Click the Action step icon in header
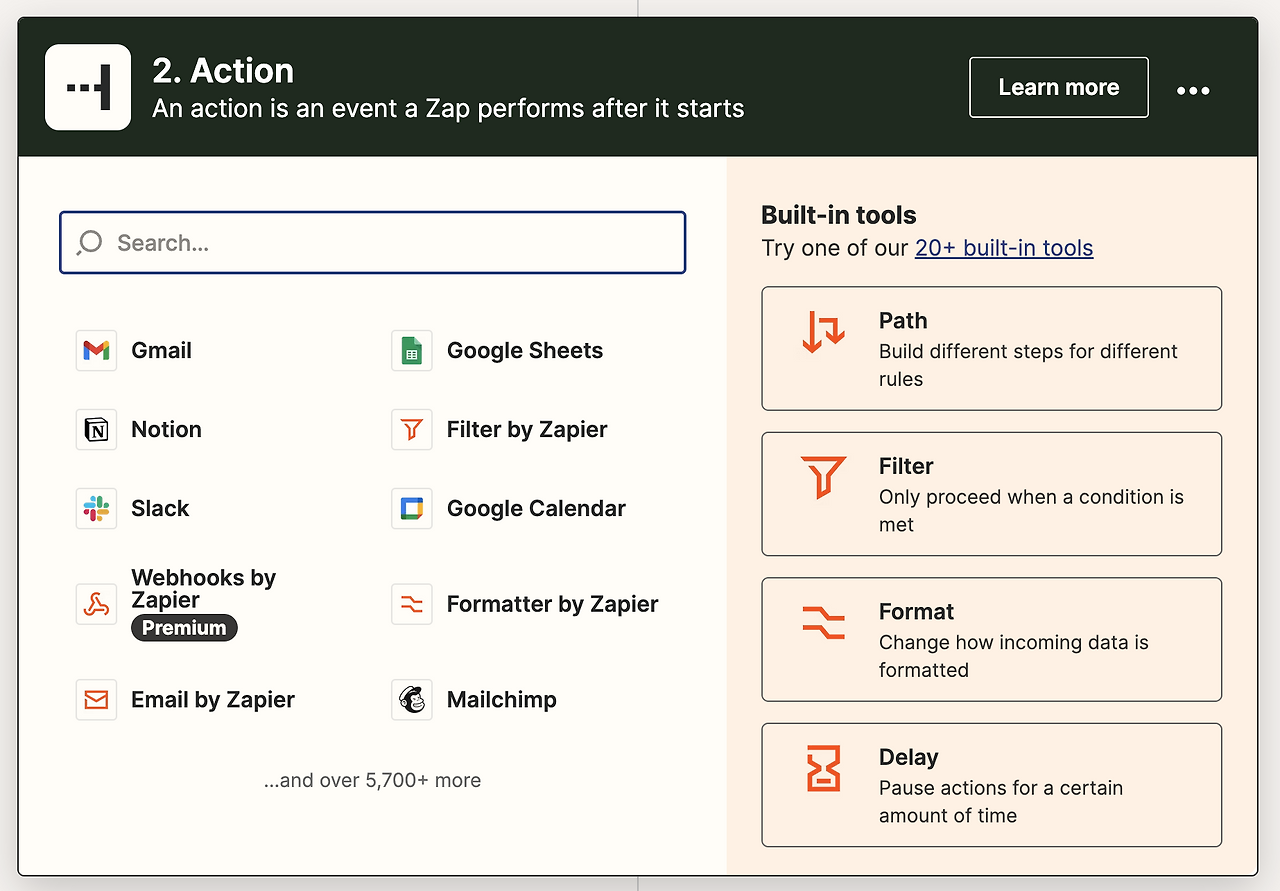This screenshot has width=1280, height=891. [x=88, y=87]
